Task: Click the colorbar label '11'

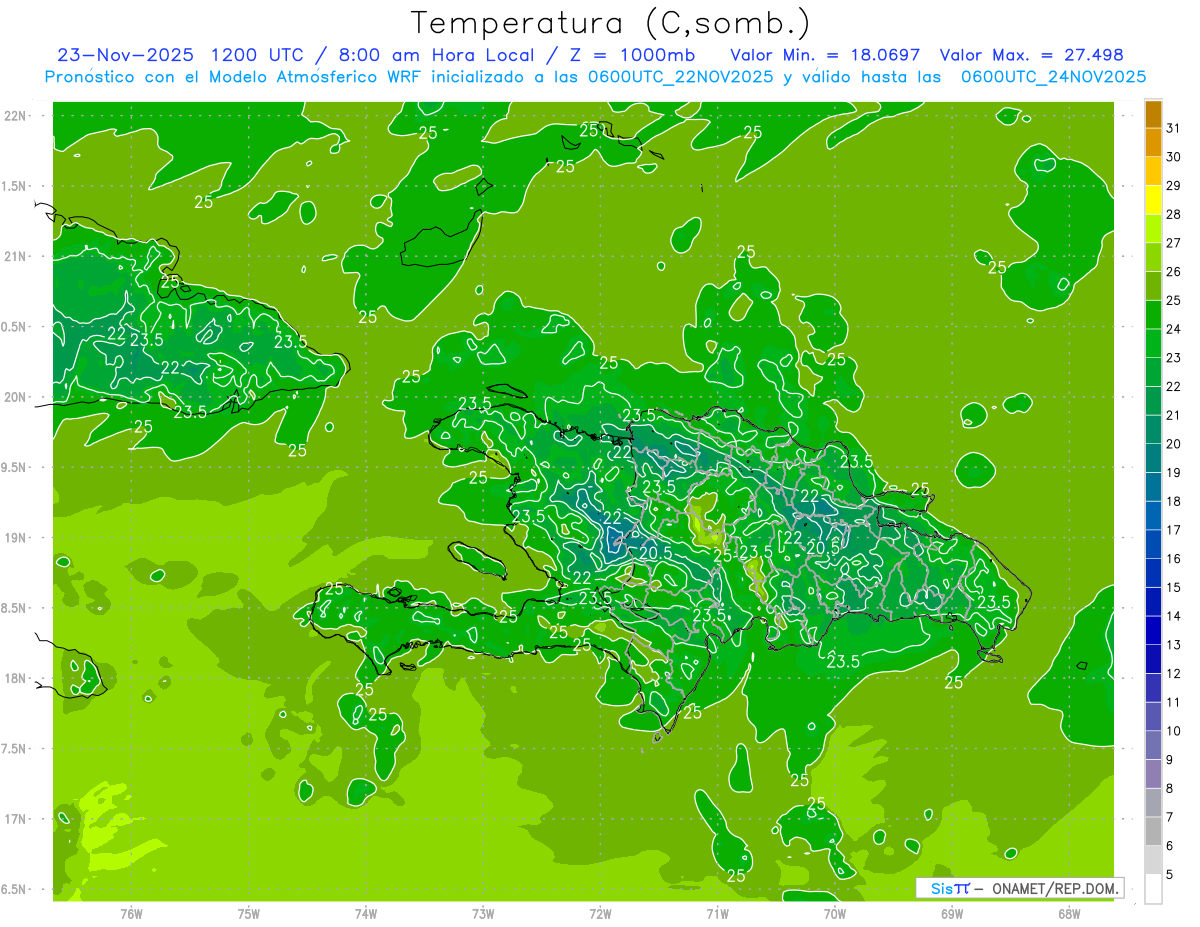Action: pyautogui.click(x=1174, y=702)
